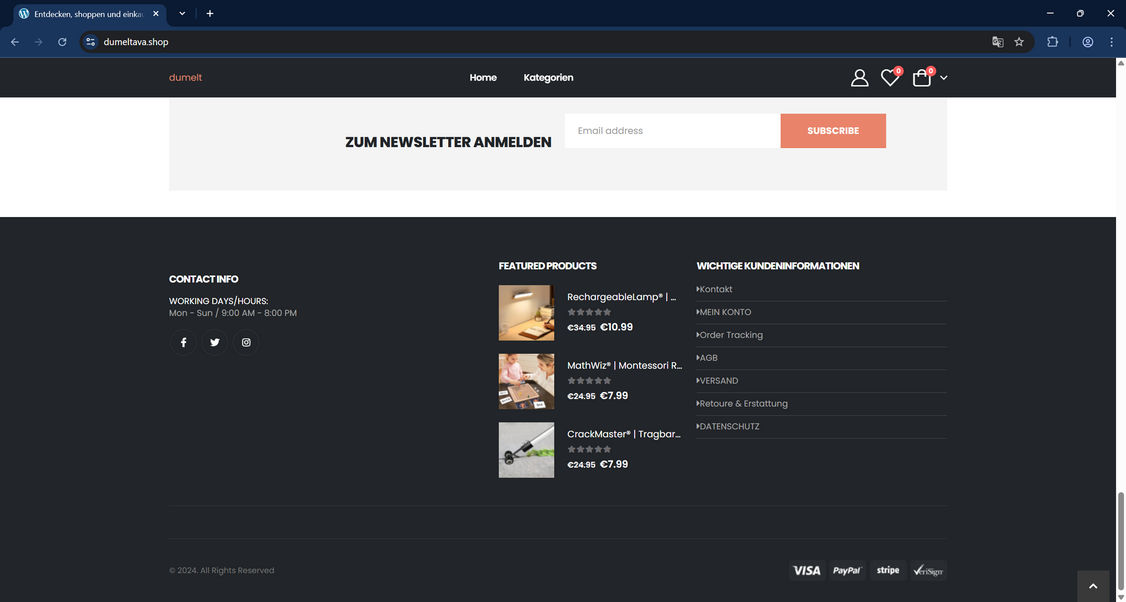Visit the Facebook social icon

click(x=183, y=342)
